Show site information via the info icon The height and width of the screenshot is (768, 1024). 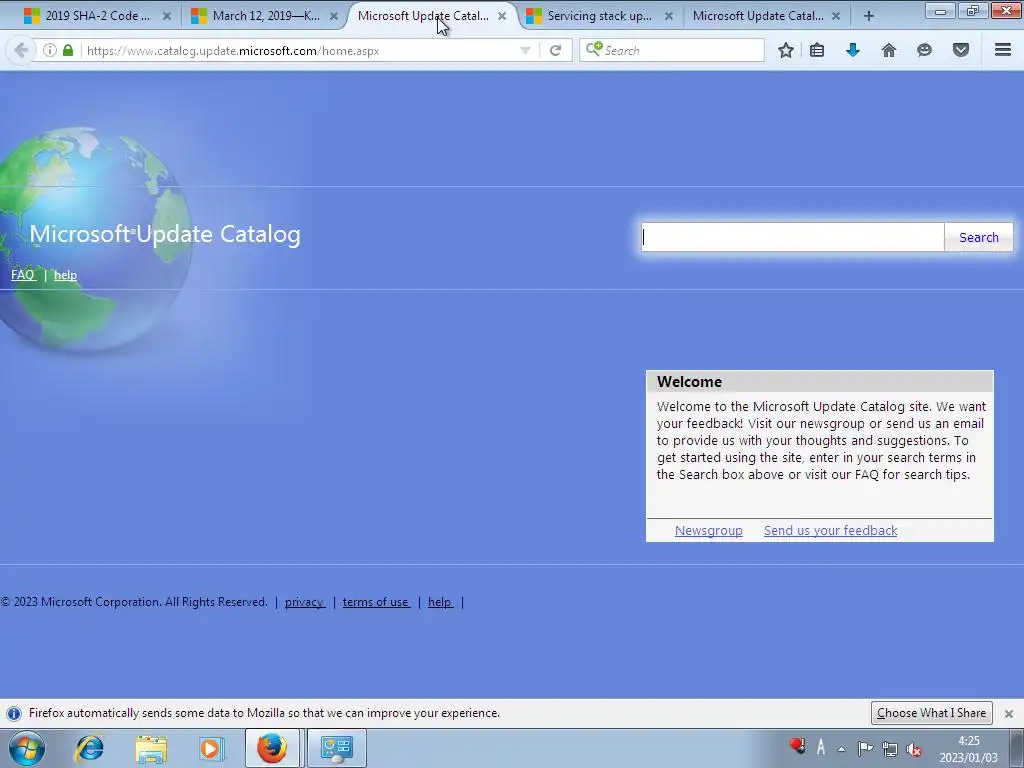tap(50, 50)
